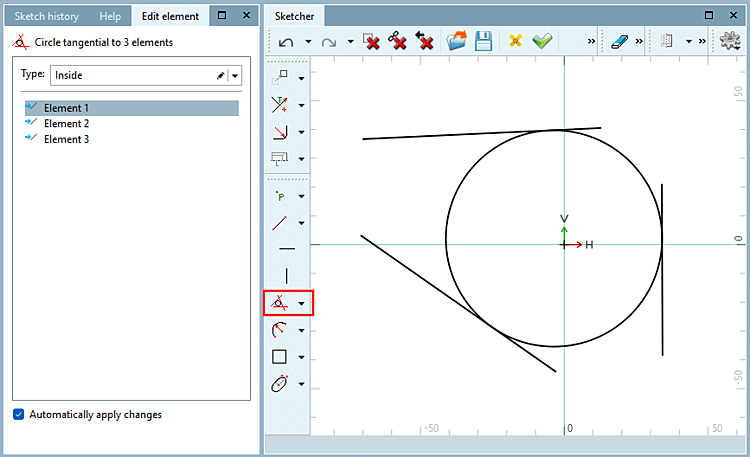Click the mirror tool icon in top toolbar
The height and width of the screenshot is (457, 750).
667,41
